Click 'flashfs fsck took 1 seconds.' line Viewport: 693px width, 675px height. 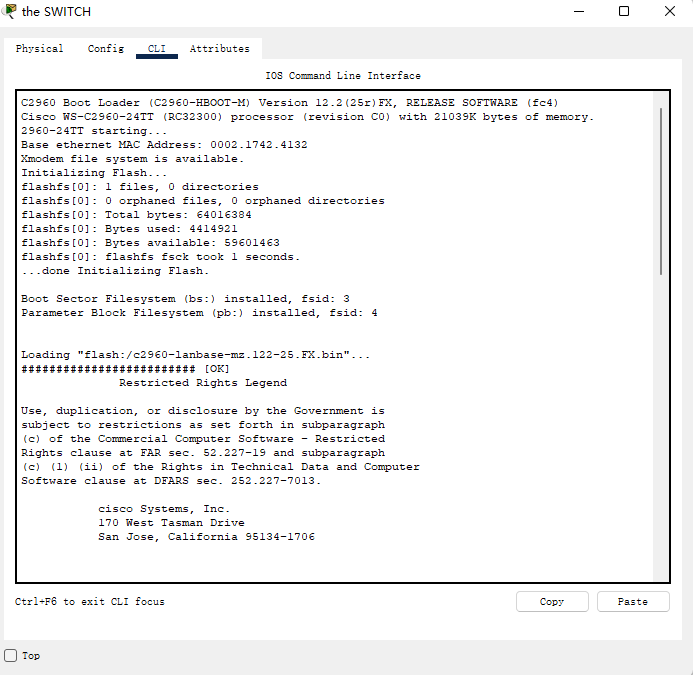[160, 257]
